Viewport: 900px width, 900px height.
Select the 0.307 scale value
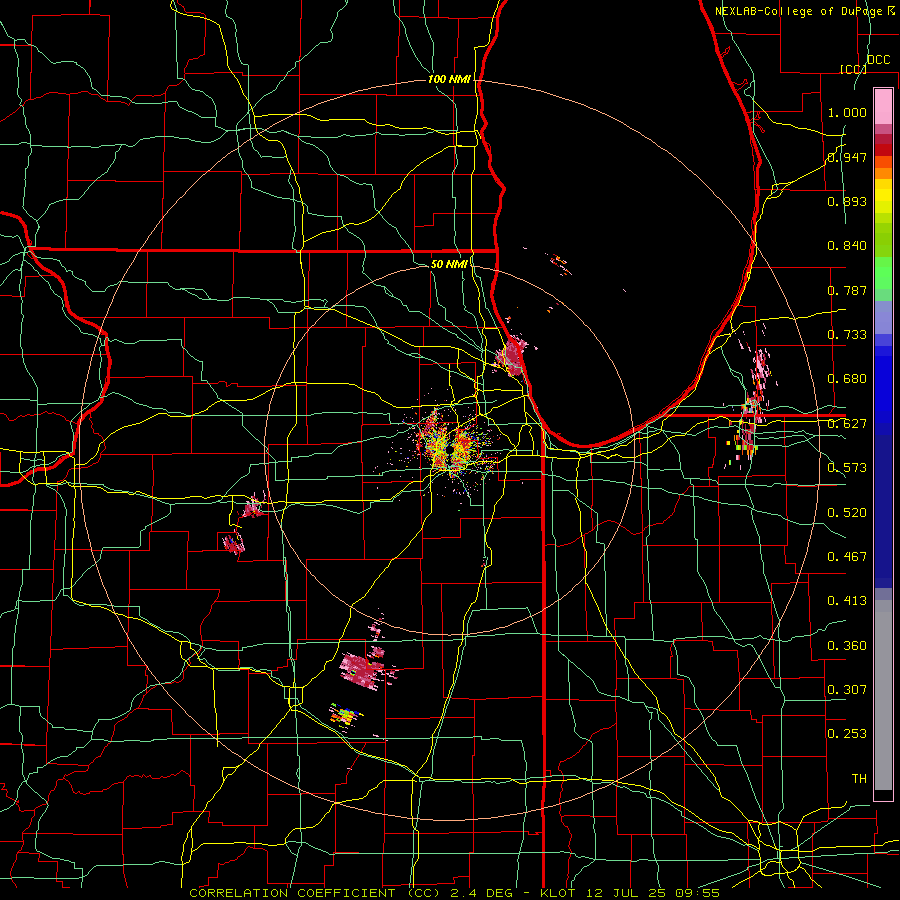847,689
